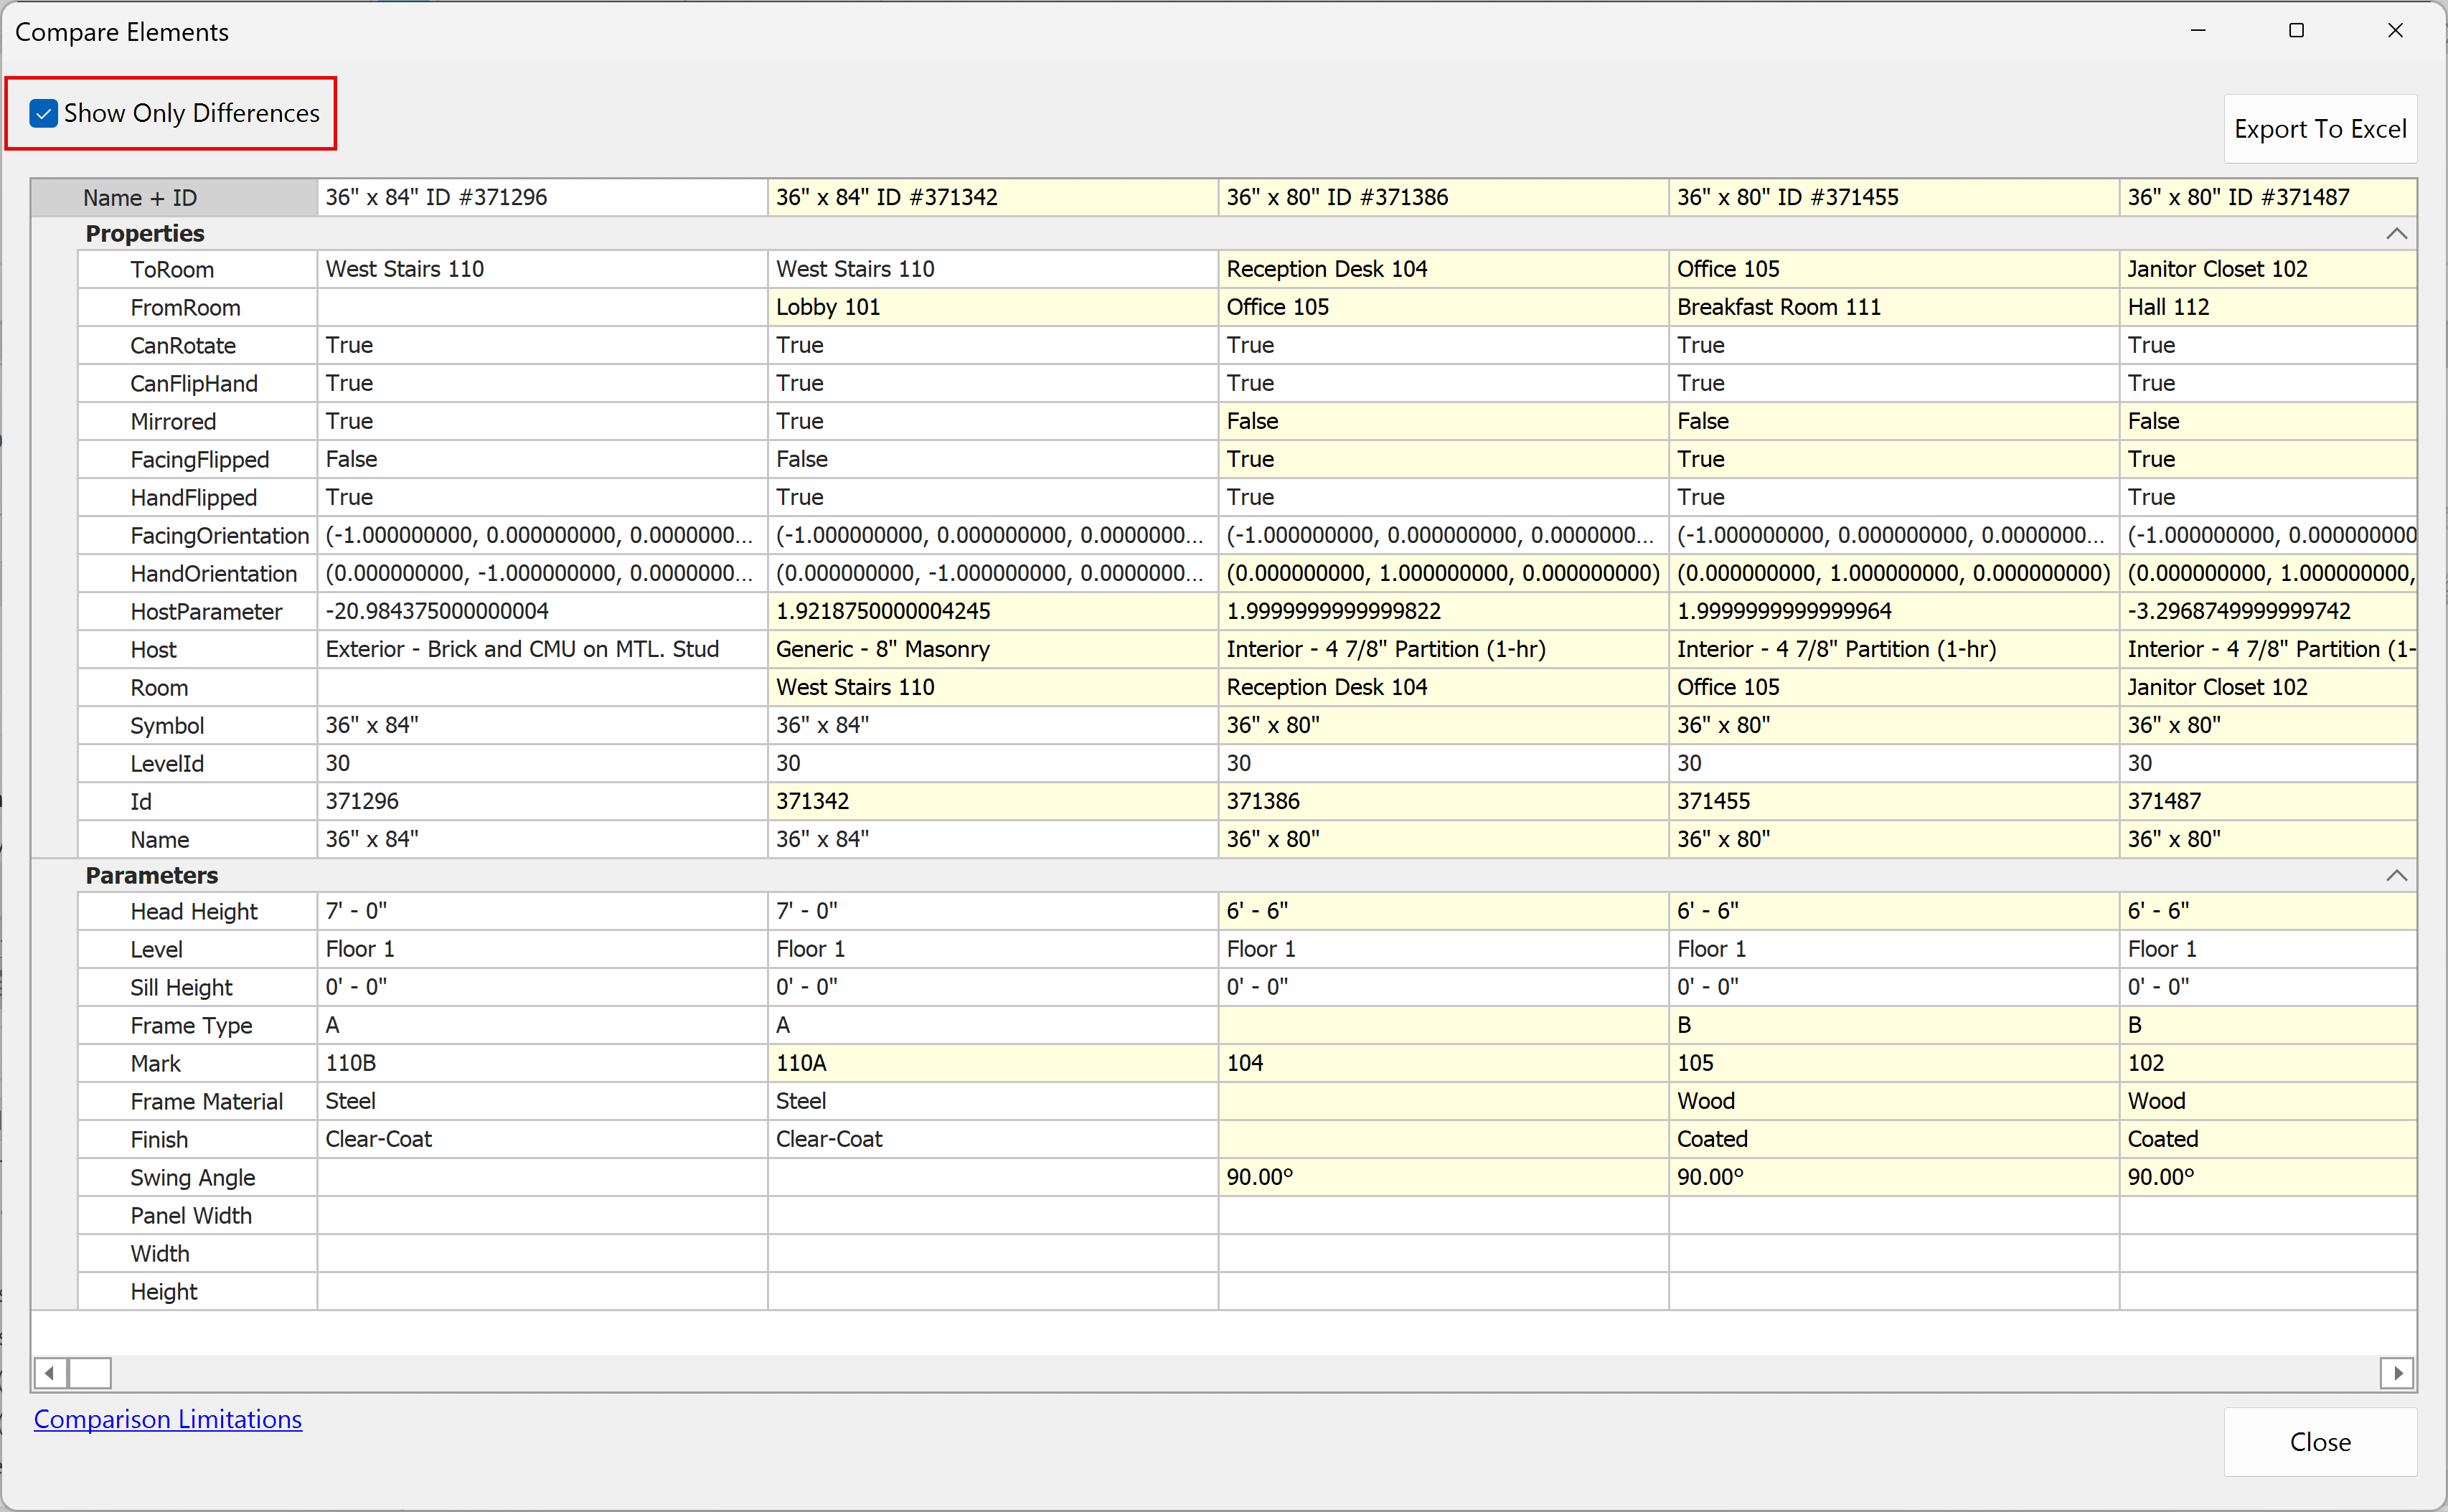Select the 110B Mark cell
This screenshot has width=2448, height=1512.
click(x=542, y=1064)
